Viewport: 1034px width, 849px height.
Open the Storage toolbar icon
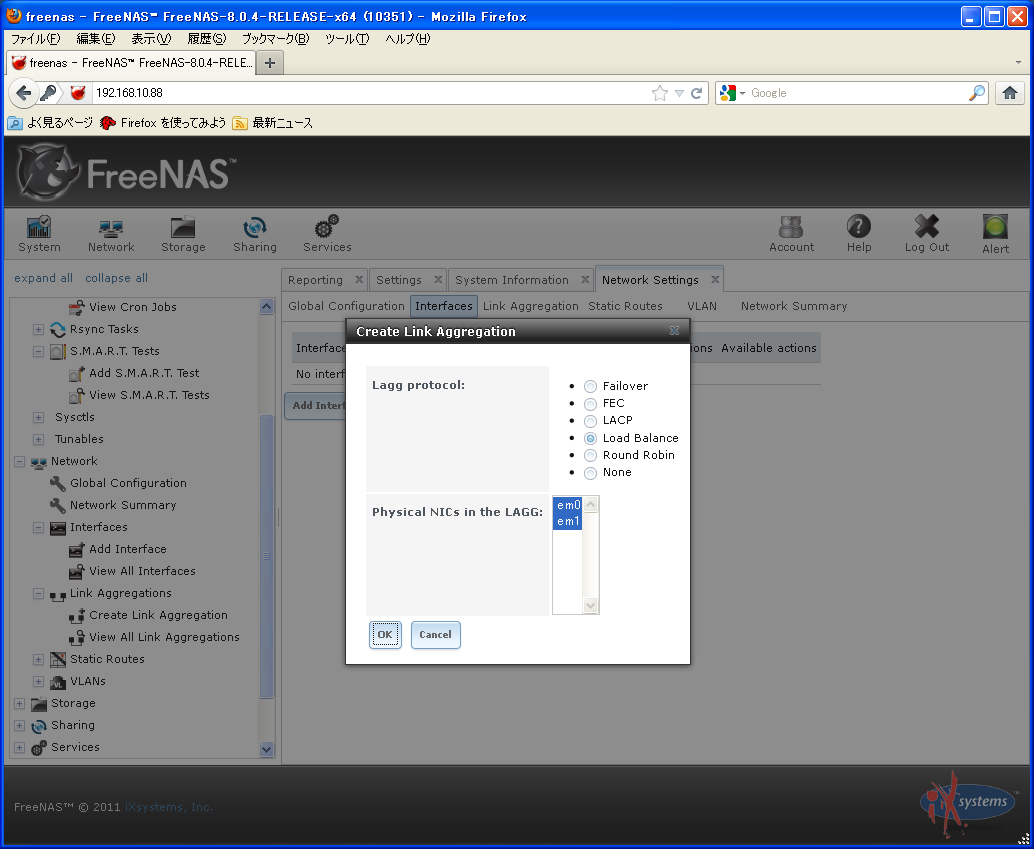click(183, 234)
